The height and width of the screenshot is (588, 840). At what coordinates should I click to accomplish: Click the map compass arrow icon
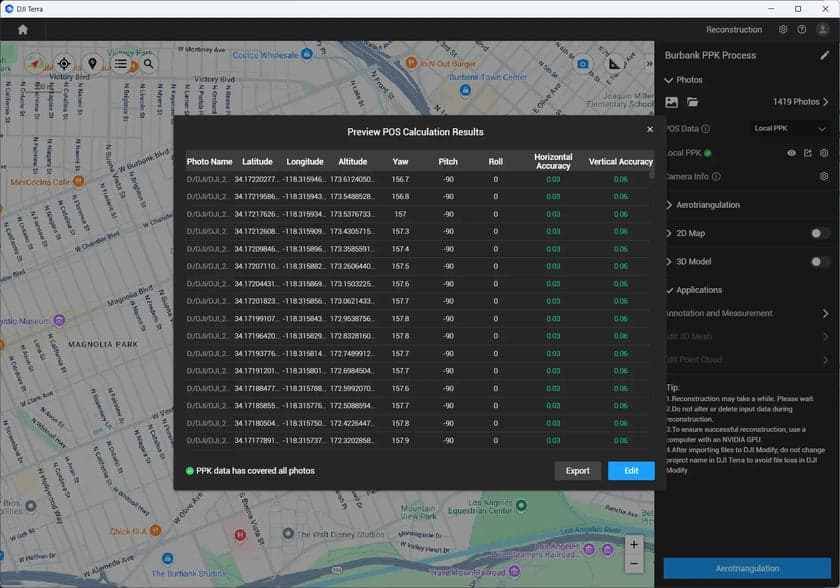(x=35, y=64)
